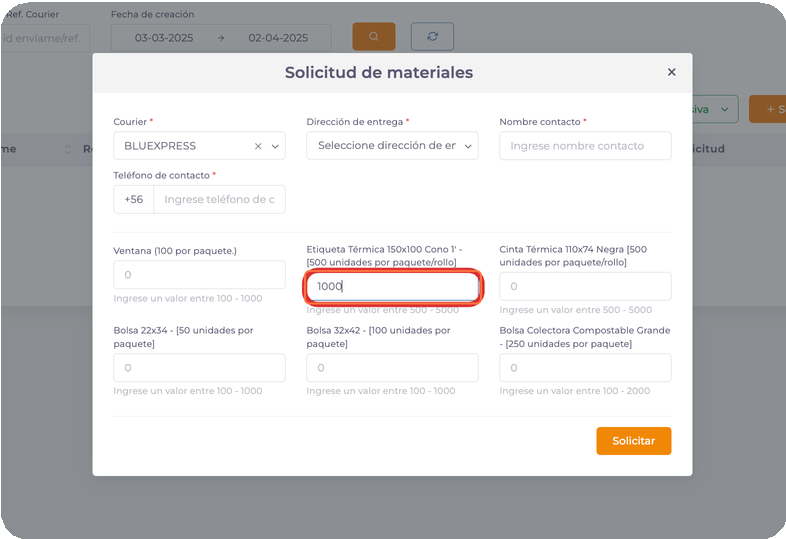Click the refresh icon button
786x539 pixels.
click(x=432, y=37)
